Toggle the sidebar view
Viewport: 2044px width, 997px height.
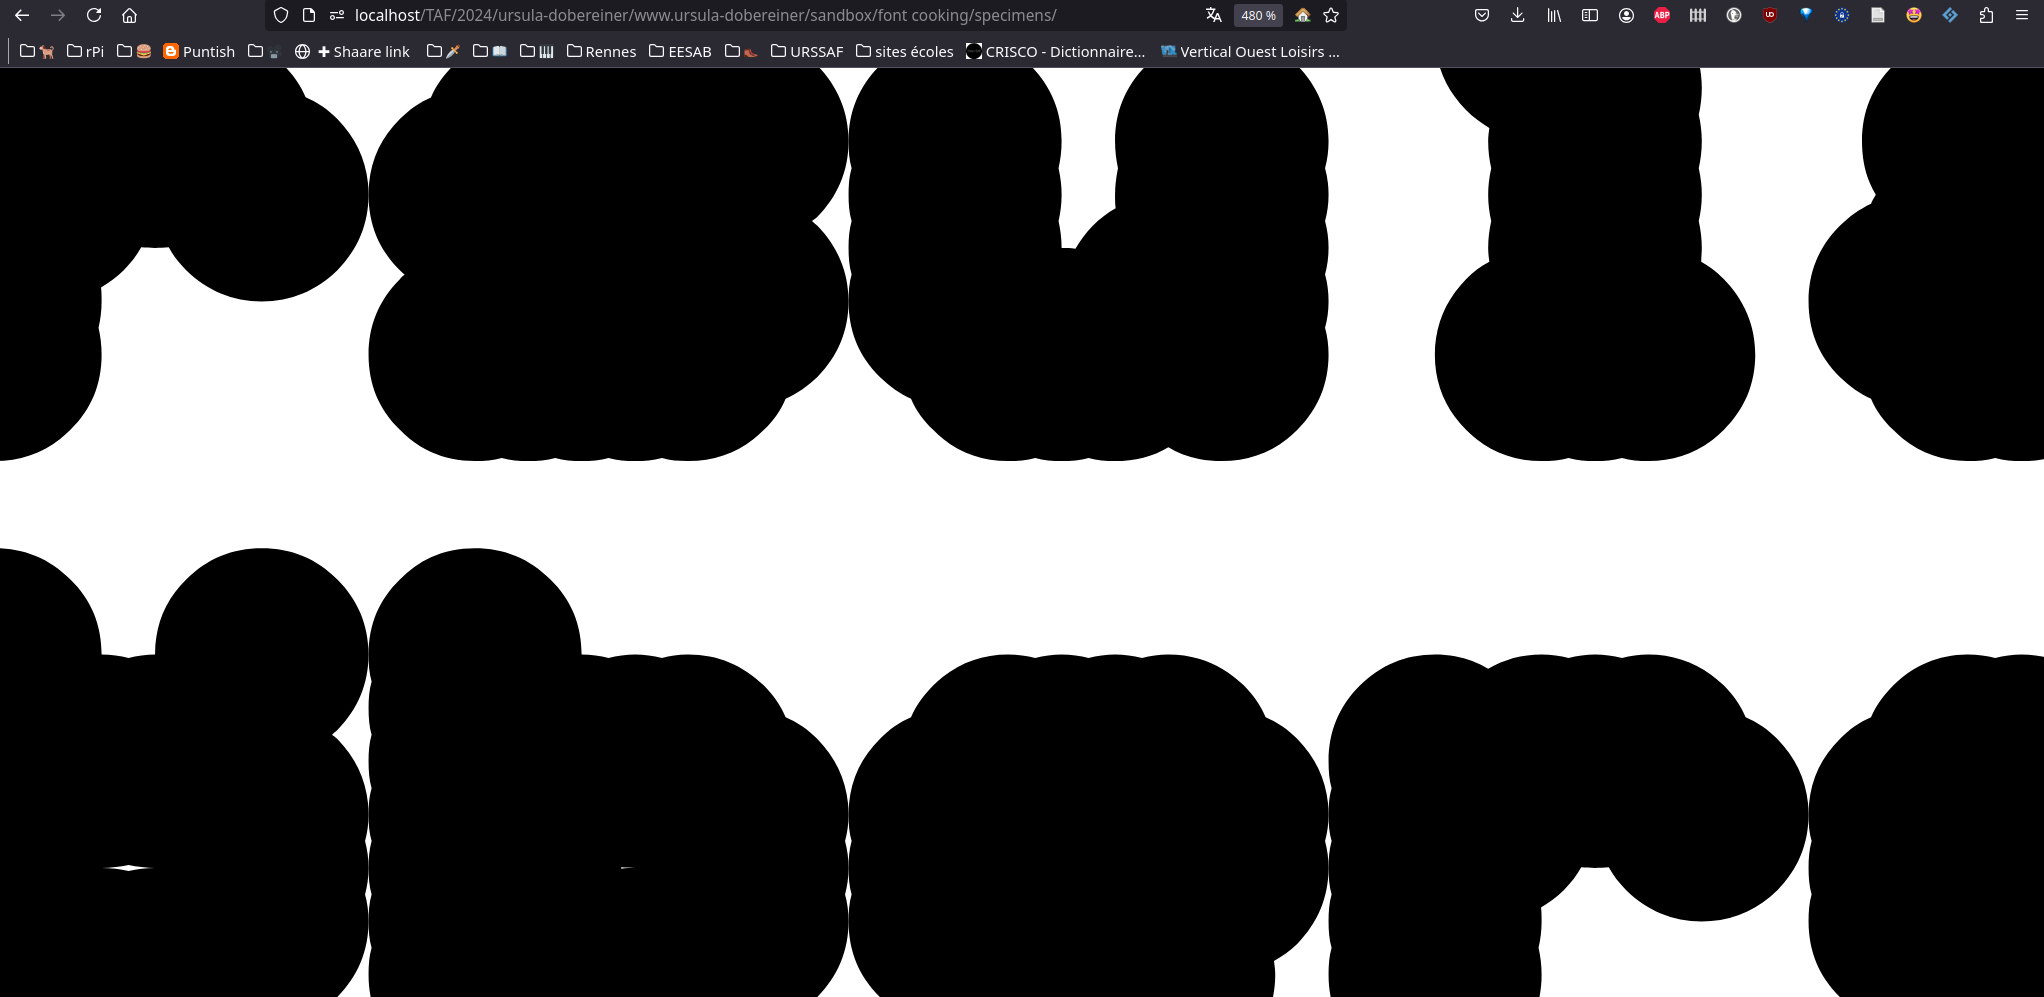pos(1590,15)
